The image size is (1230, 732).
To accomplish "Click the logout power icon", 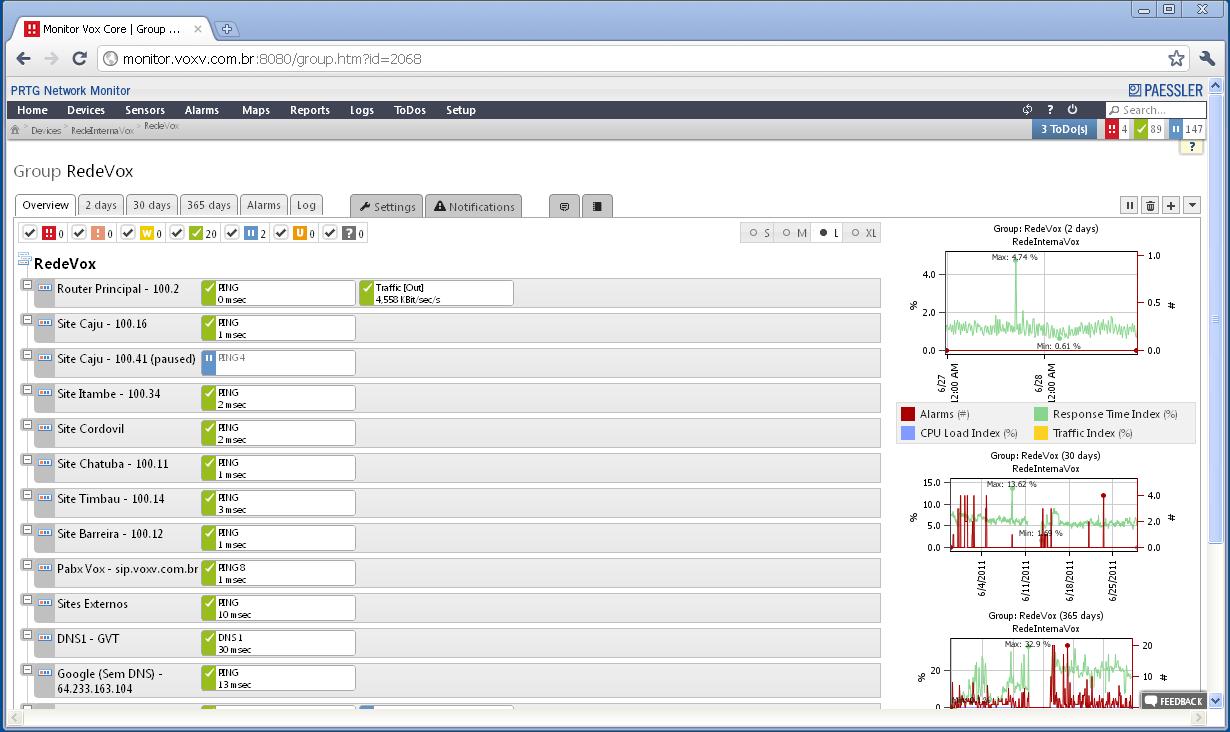I will coord(1072,110).
